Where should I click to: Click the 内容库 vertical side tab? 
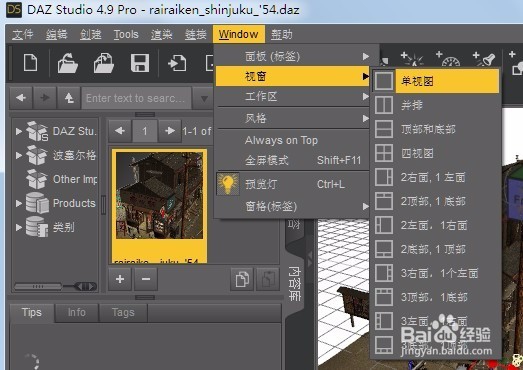coord(294,284)
